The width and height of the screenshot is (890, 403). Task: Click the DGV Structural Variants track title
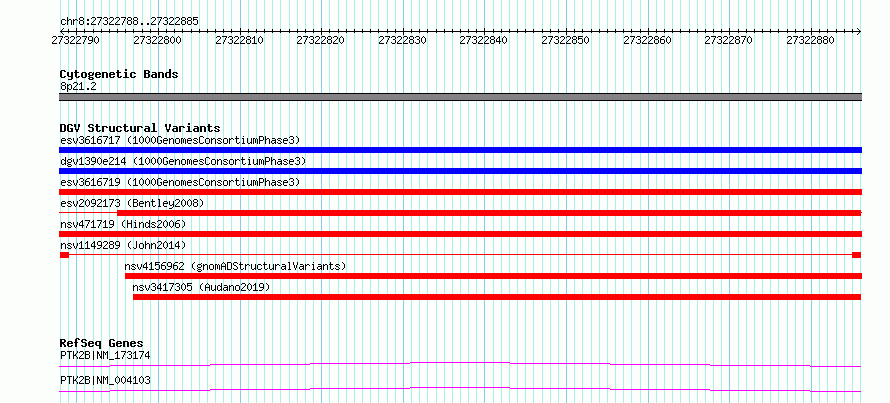pos(140,128)
